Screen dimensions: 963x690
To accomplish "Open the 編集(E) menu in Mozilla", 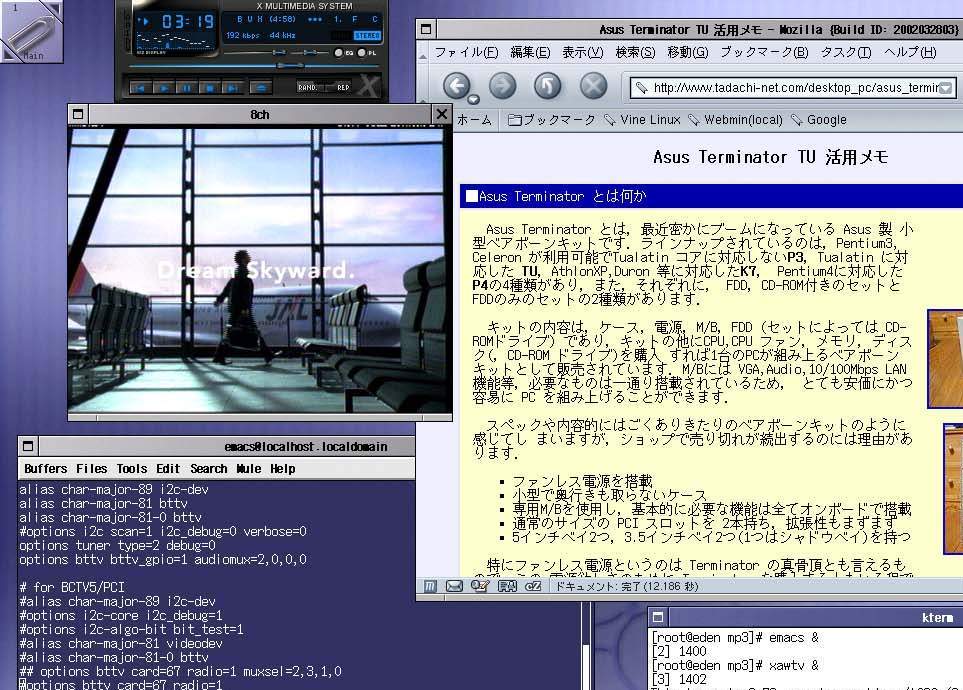I will tap(530, 52).
